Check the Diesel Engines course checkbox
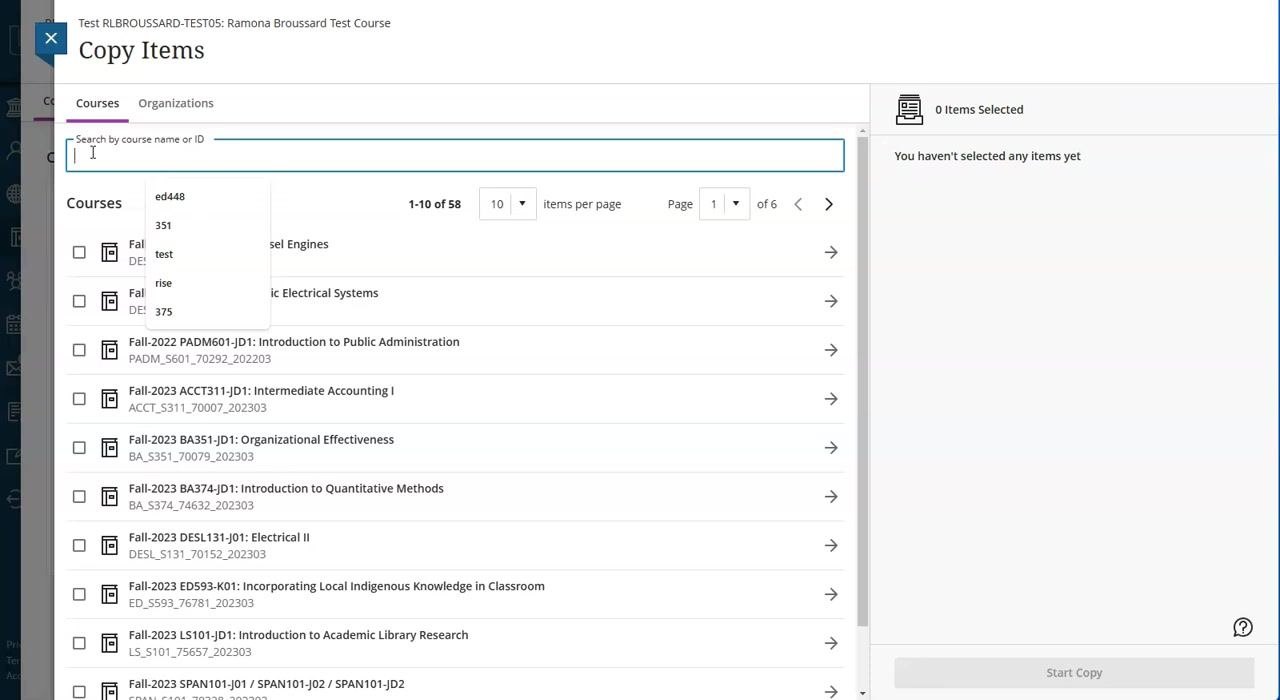This screenshot has width=1280, height=700. tap(79, 252)
